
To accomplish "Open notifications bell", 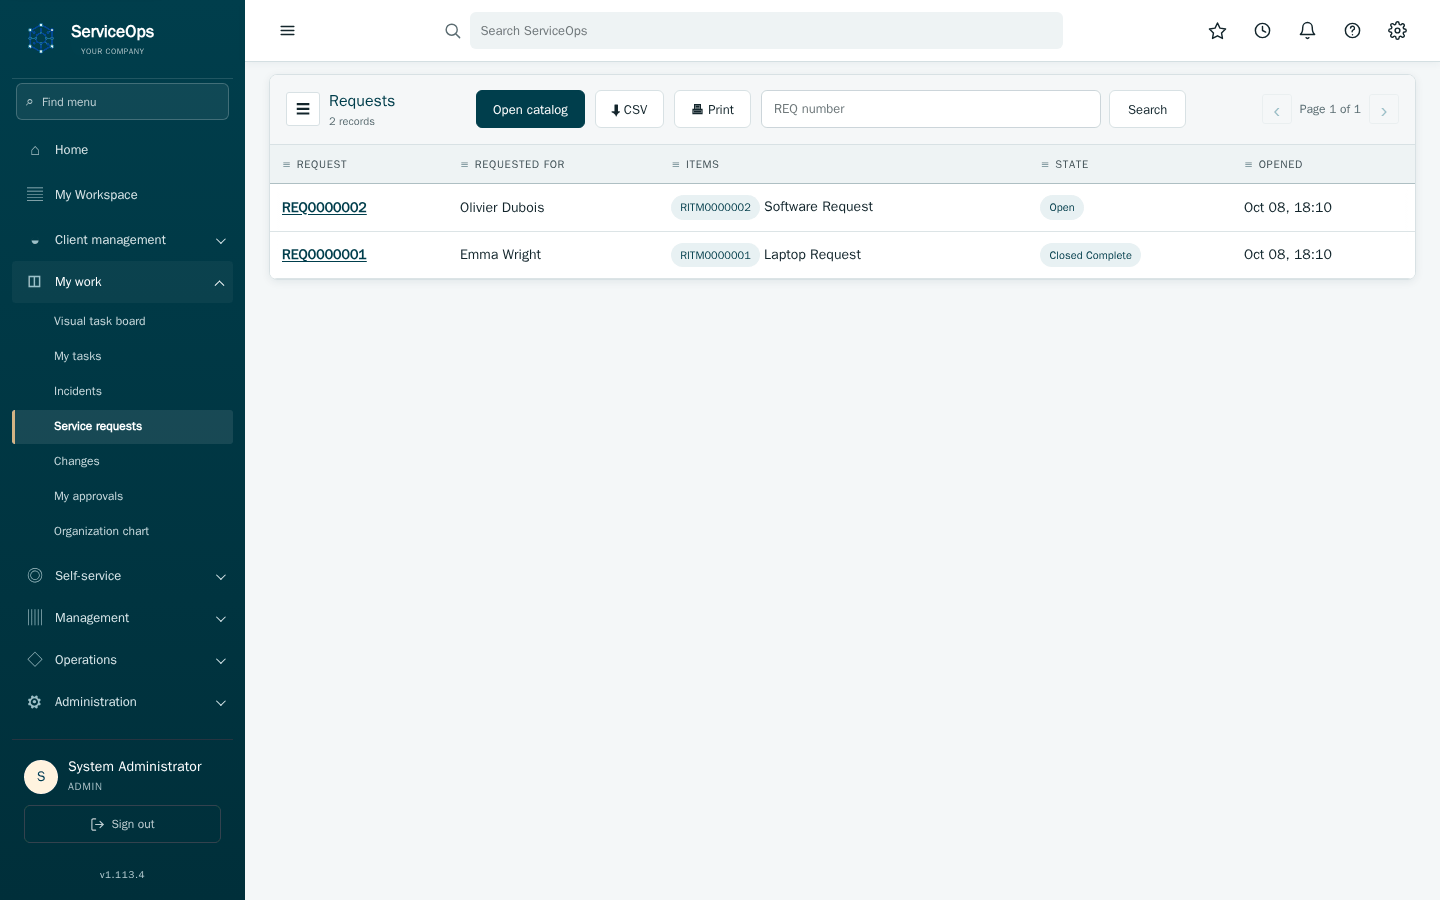I will pyautogui.click(x=1307, y=31).
